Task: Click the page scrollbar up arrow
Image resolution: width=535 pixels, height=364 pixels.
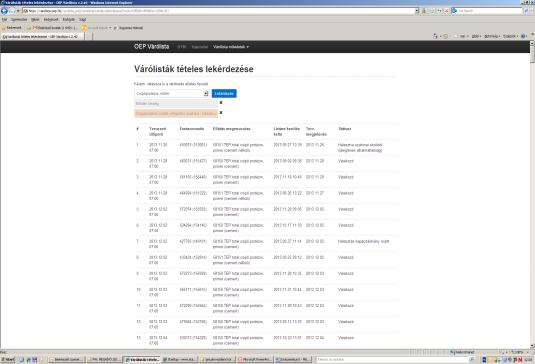Action: coord(532,43)
